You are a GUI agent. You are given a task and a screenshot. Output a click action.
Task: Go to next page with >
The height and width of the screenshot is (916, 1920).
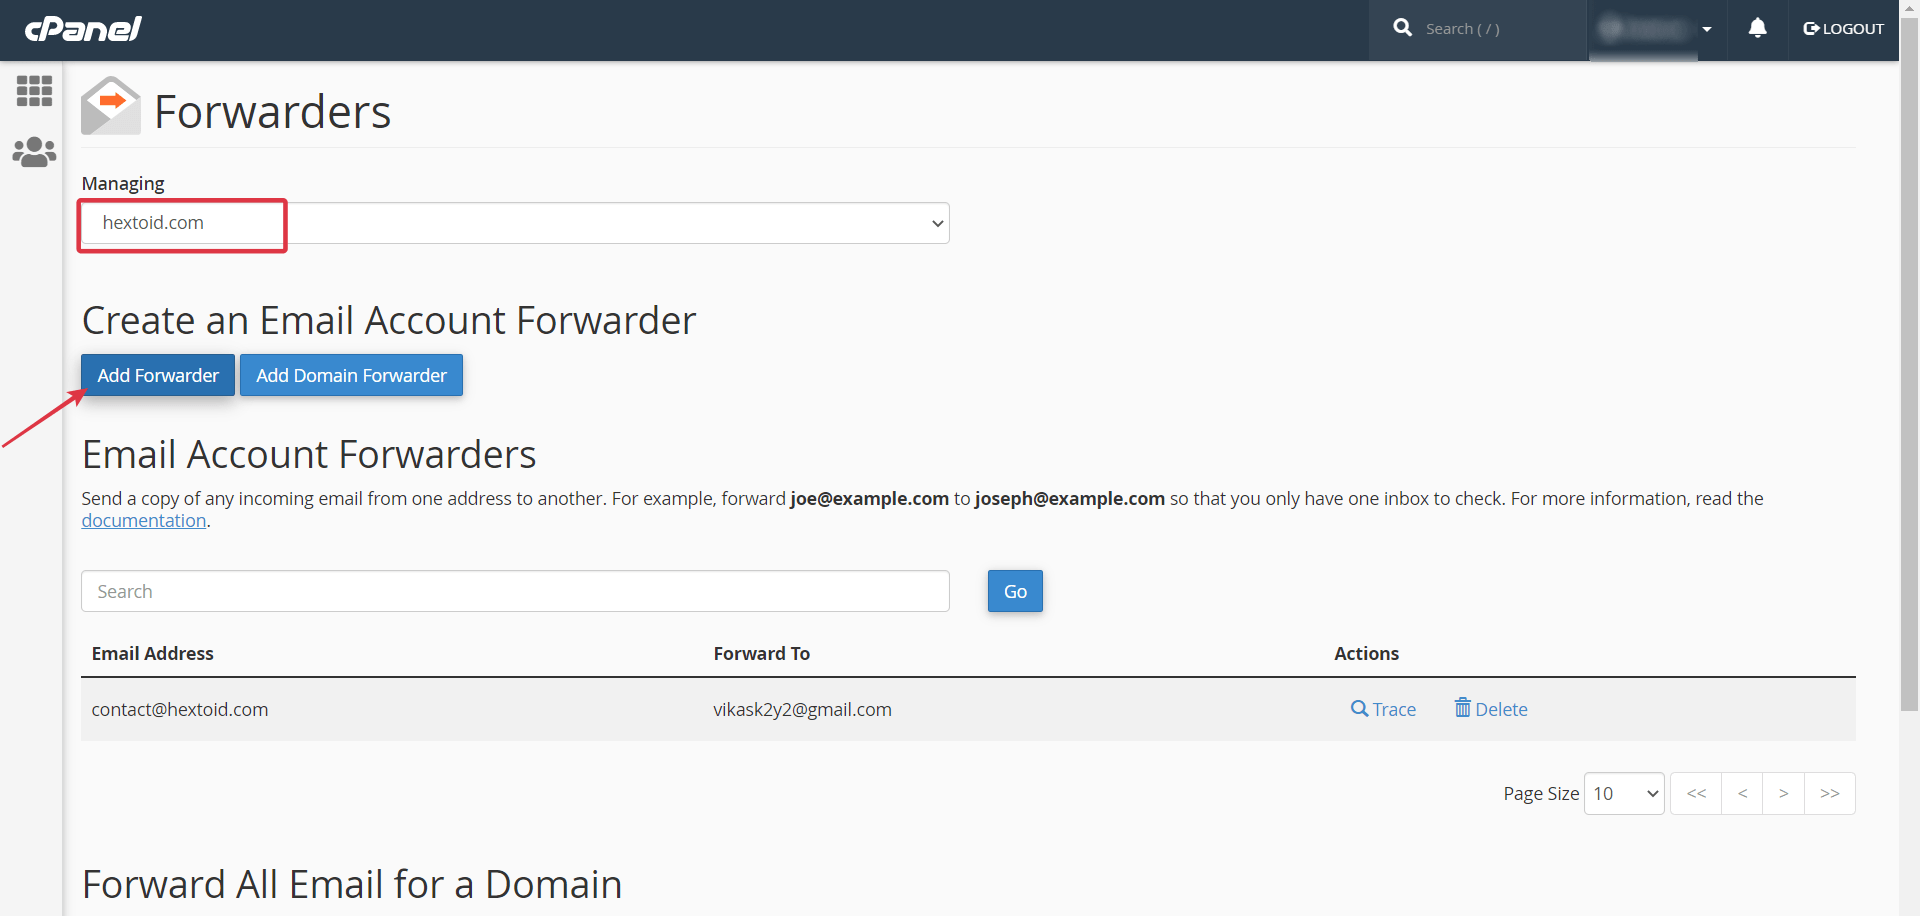tap(1783, 793)
